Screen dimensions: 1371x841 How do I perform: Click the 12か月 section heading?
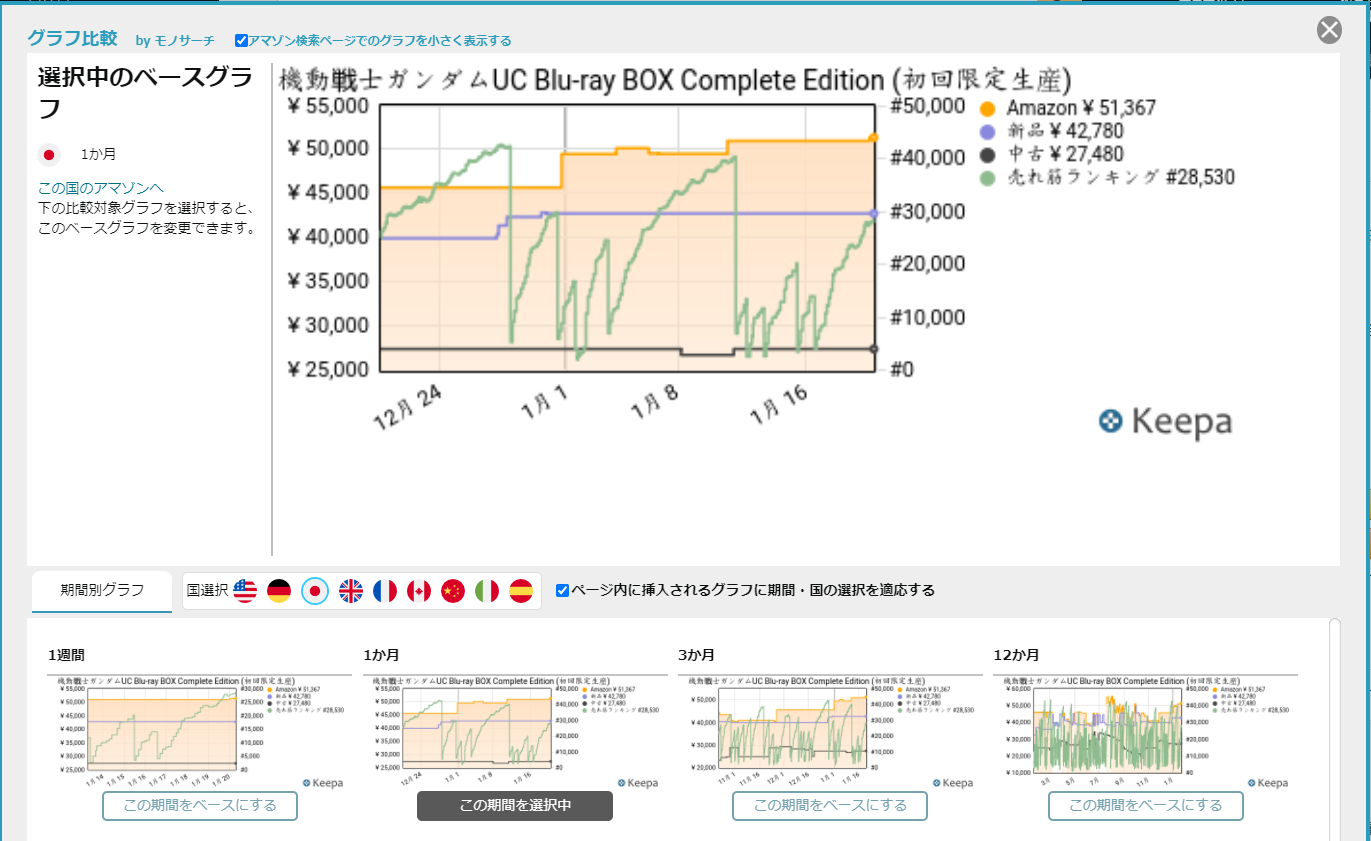(x=1016, y=656)
